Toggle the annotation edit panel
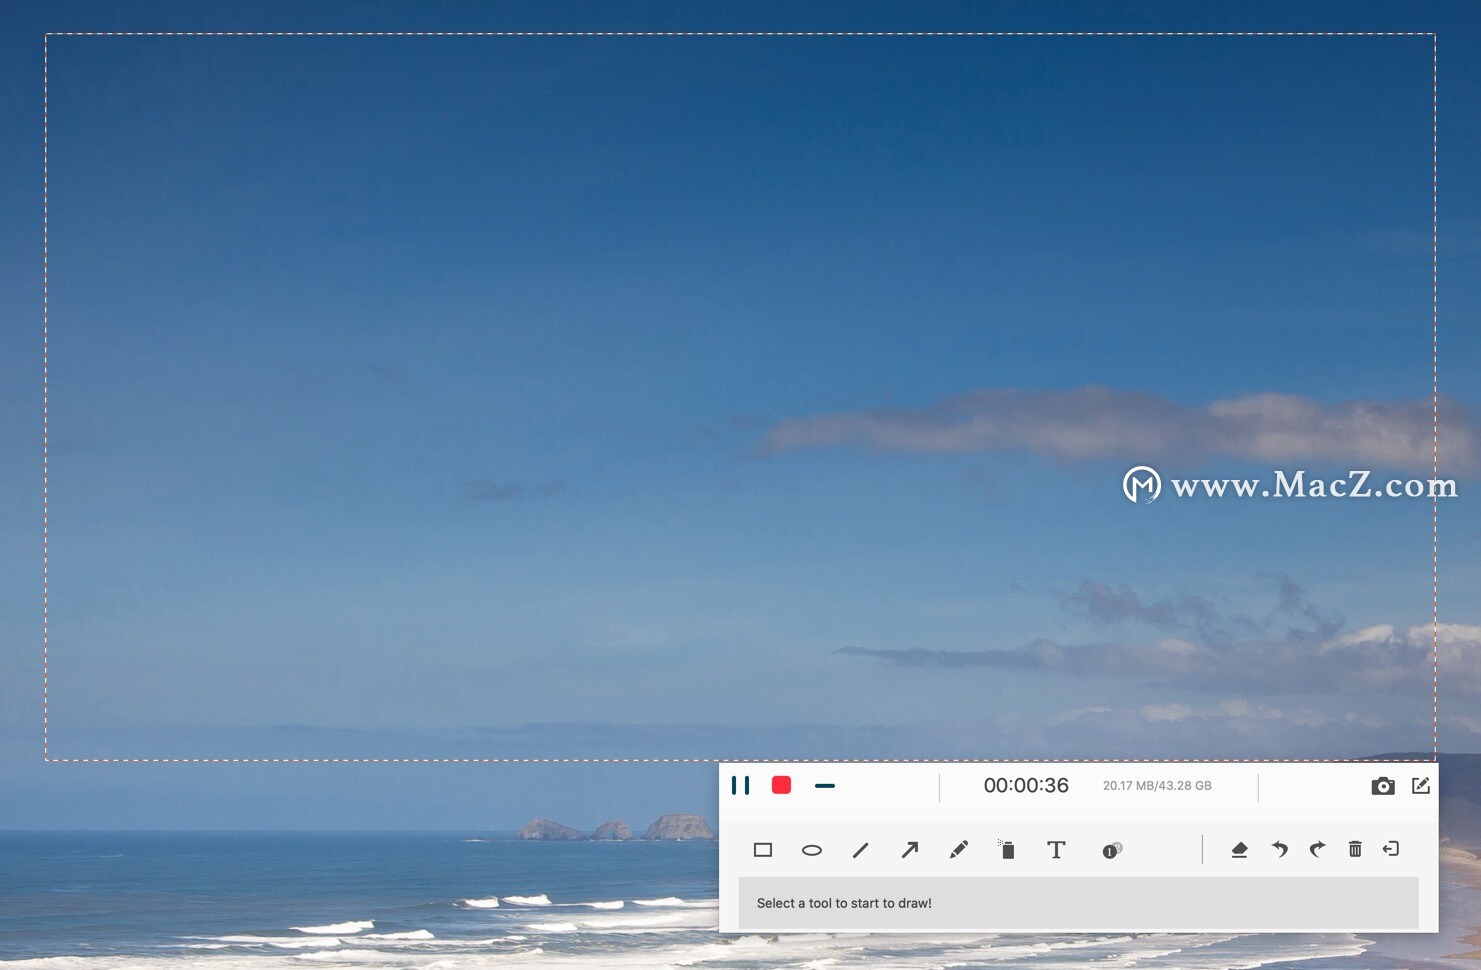The height and width of the screenshot is (970, 1481). pyautogui.click(x=1421, y=786)
